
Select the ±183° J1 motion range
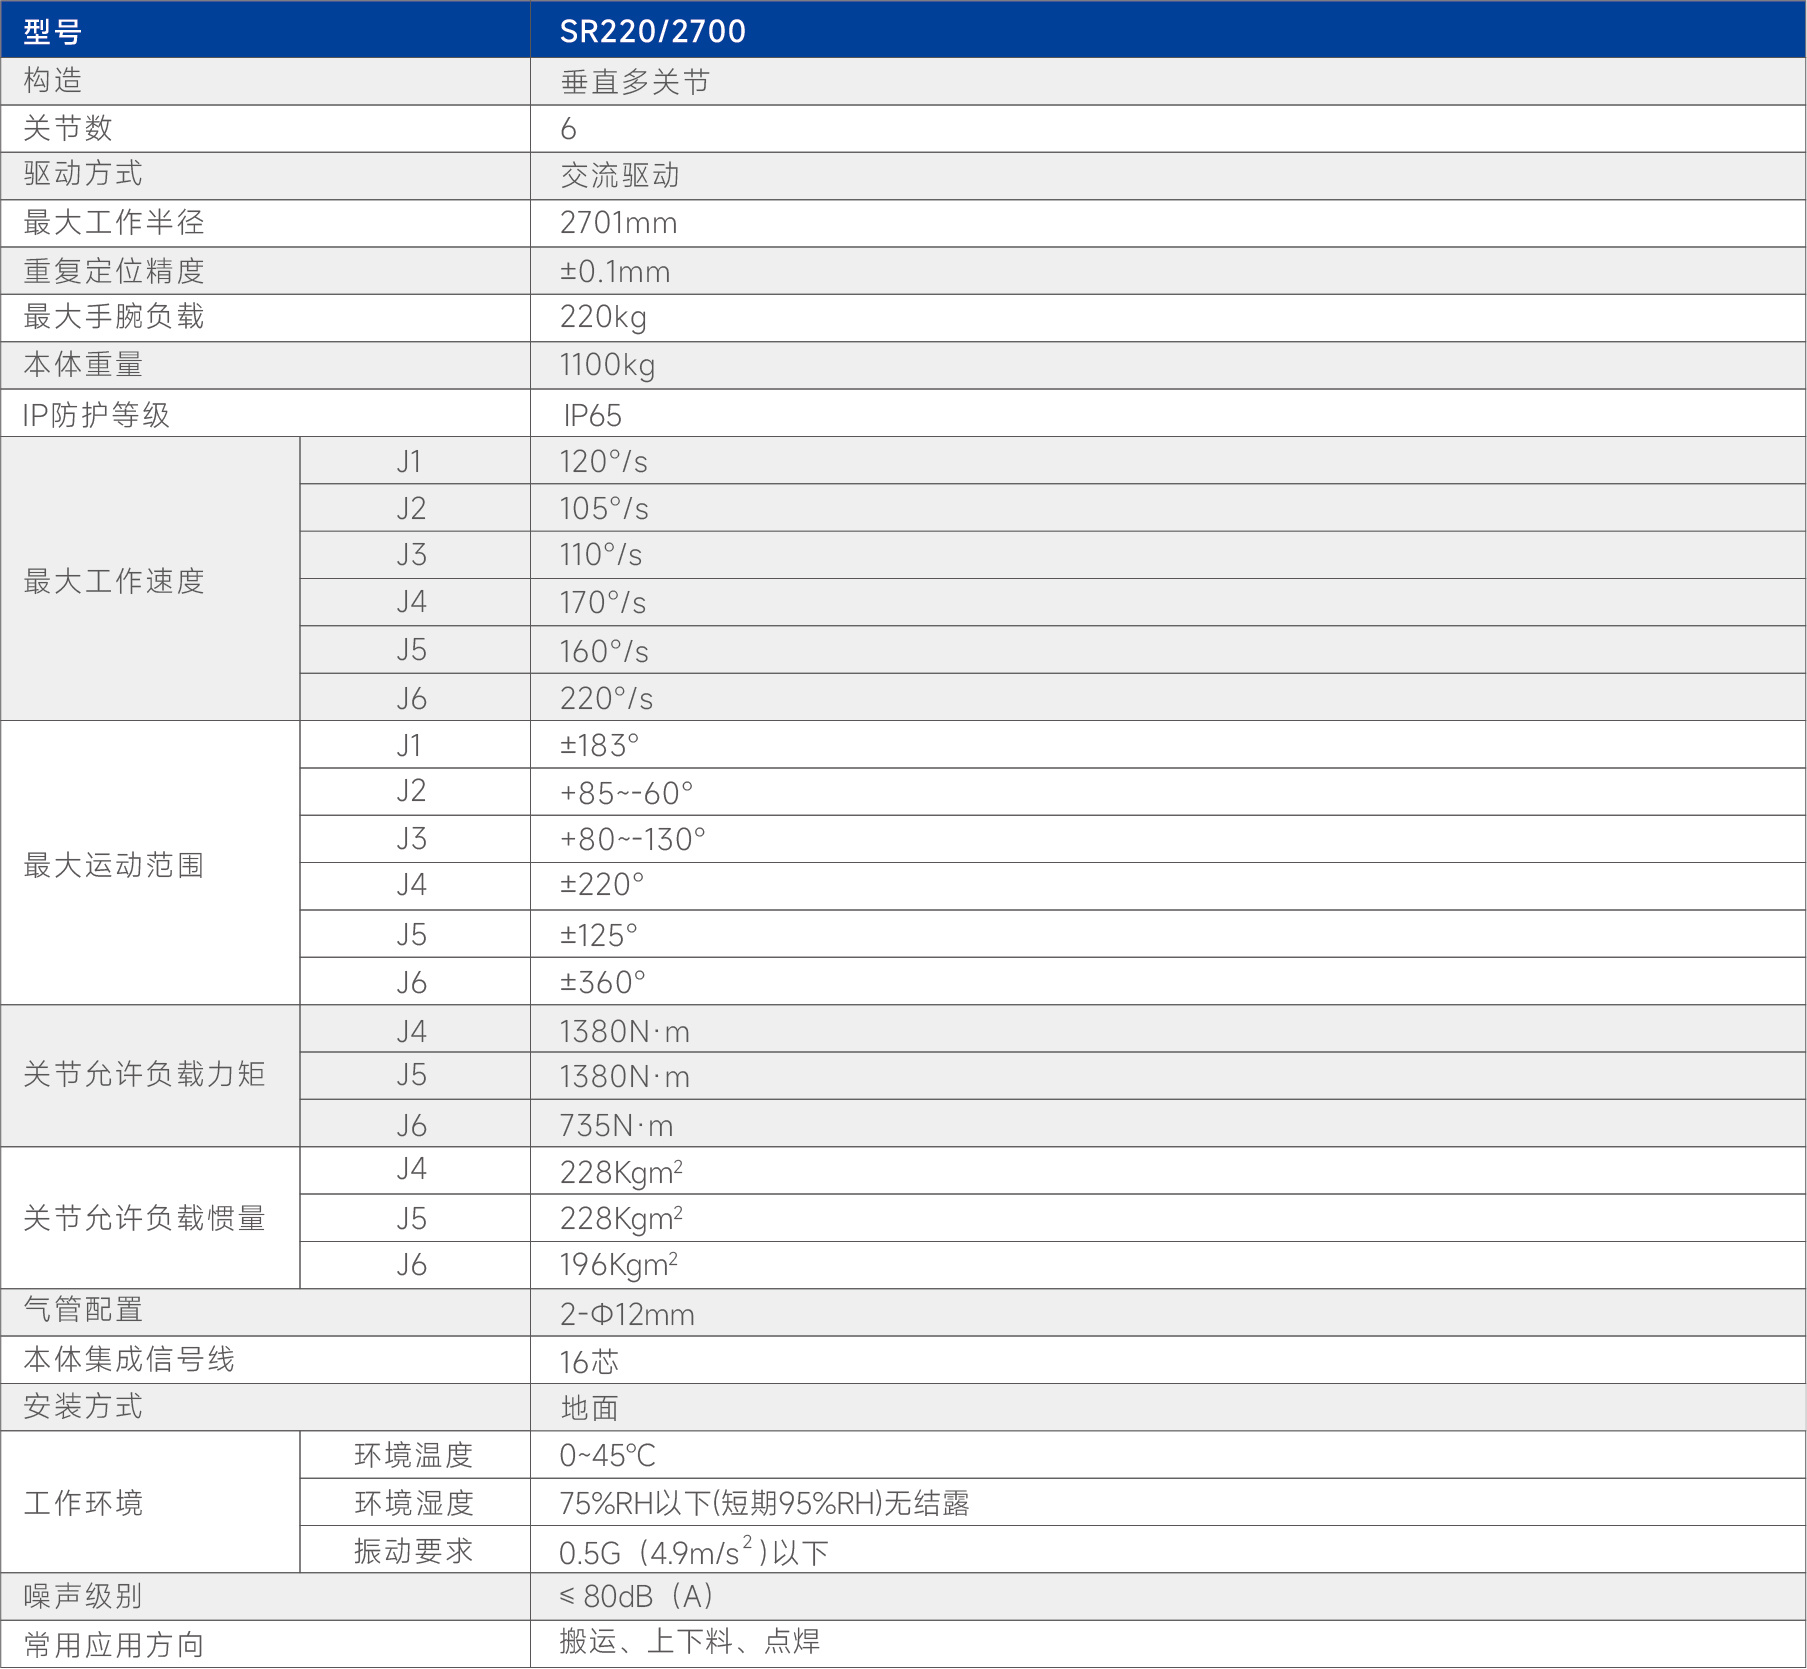point(599,745)
